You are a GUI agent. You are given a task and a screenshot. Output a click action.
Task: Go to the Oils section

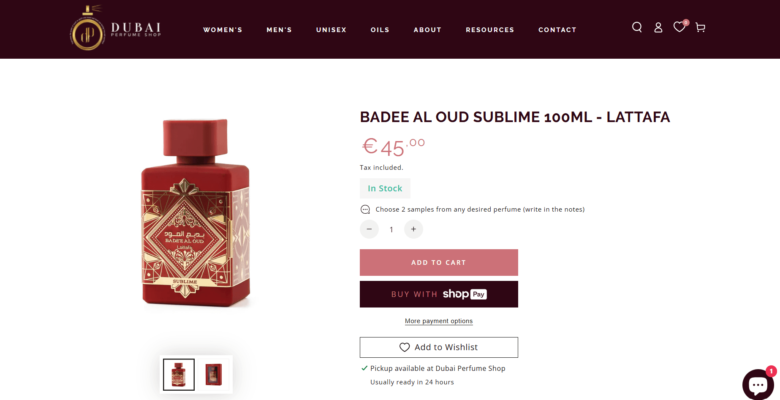380,30
